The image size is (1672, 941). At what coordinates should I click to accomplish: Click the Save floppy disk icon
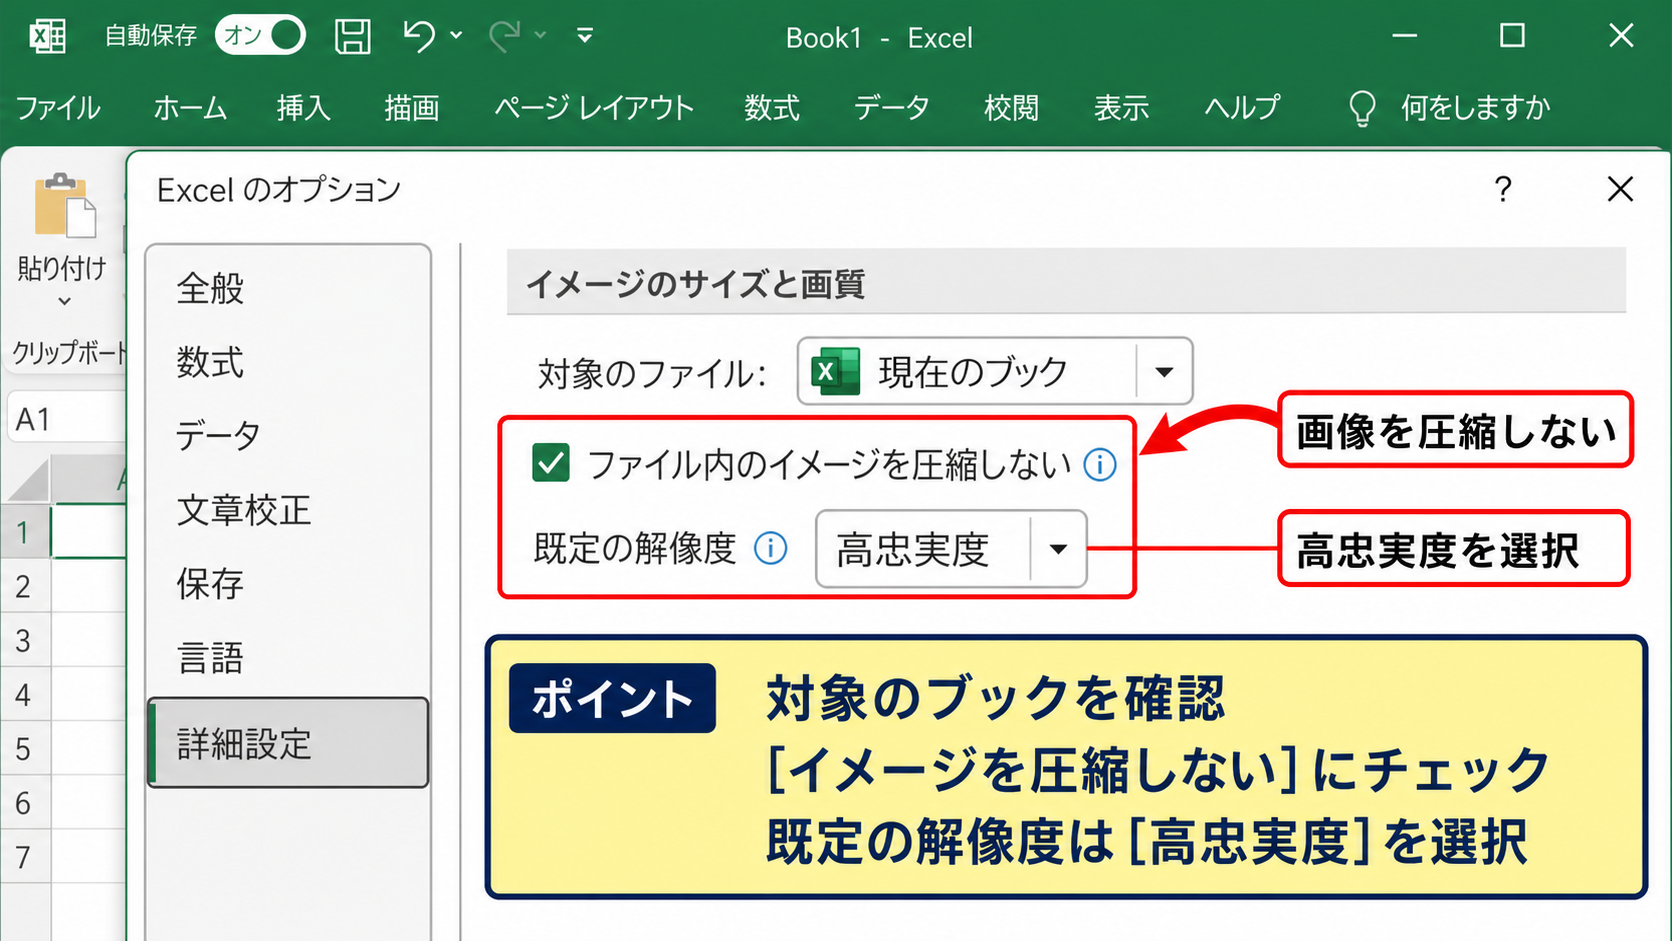(x=352, y=36)
